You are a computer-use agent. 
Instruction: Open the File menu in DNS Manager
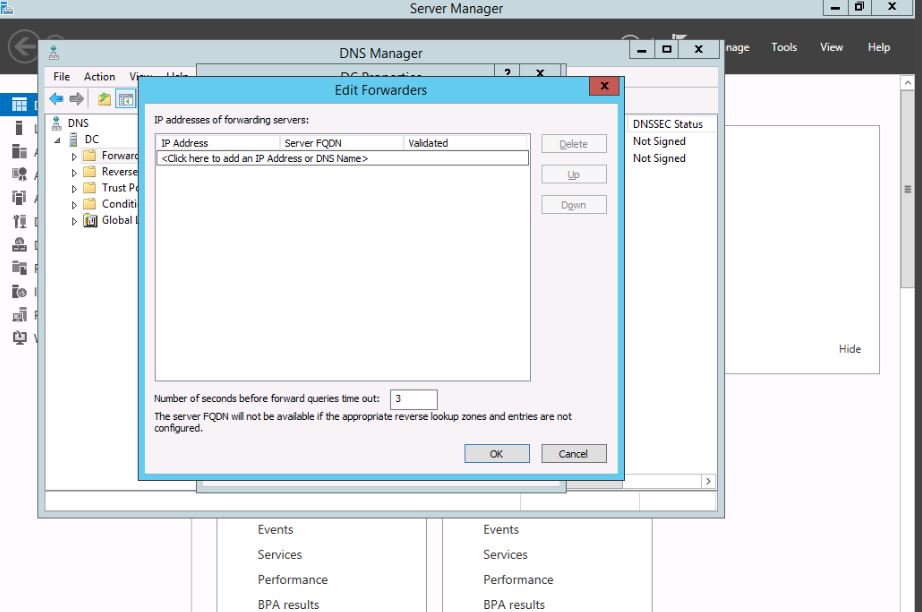[x=62, y=77]
